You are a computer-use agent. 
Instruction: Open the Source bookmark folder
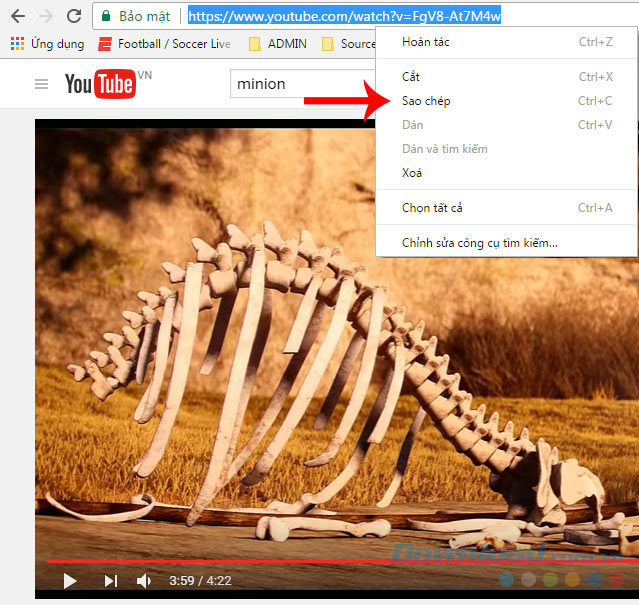[350, 44]
